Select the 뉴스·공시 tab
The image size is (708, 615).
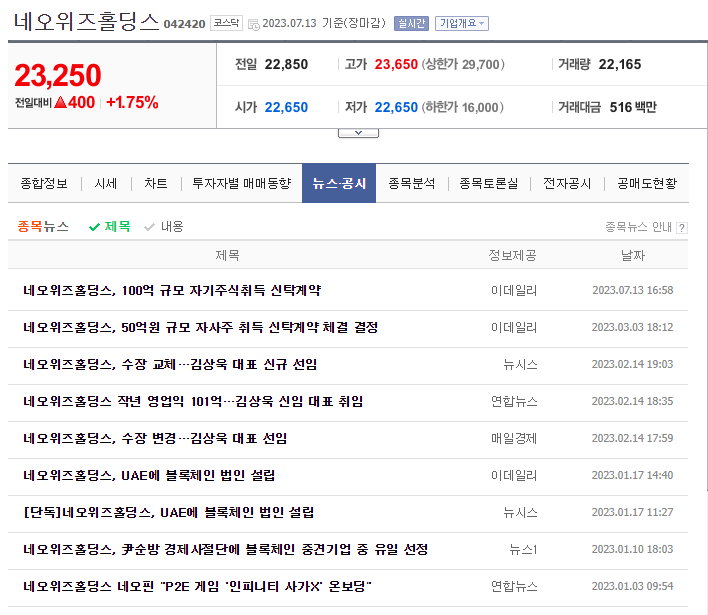pyautogui.click(x=339, y=183)
